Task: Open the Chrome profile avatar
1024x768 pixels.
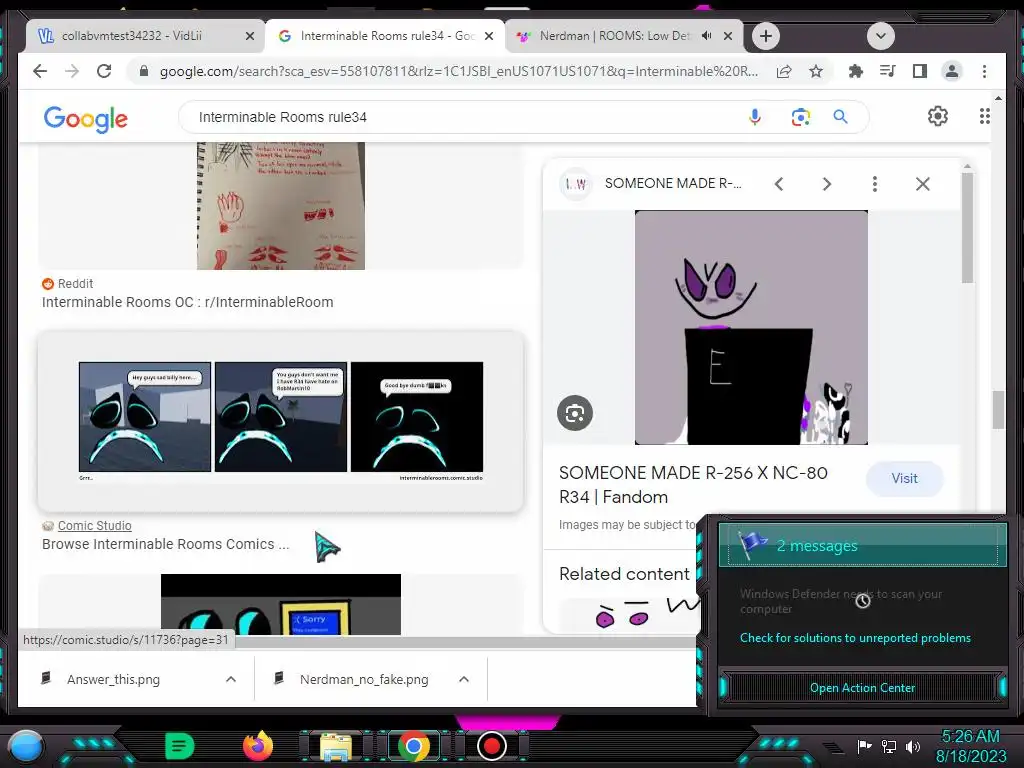Action: (952, 71)
